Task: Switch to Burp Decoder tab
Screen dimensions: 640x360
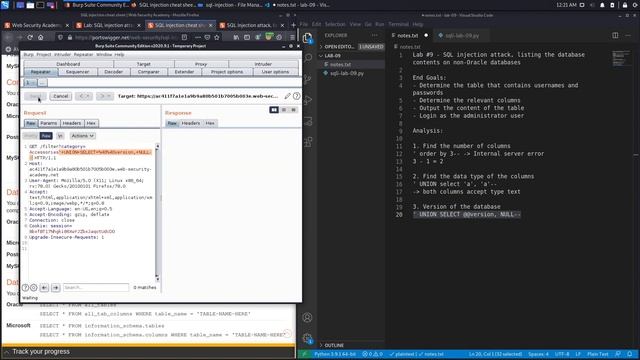Action: 113,72
